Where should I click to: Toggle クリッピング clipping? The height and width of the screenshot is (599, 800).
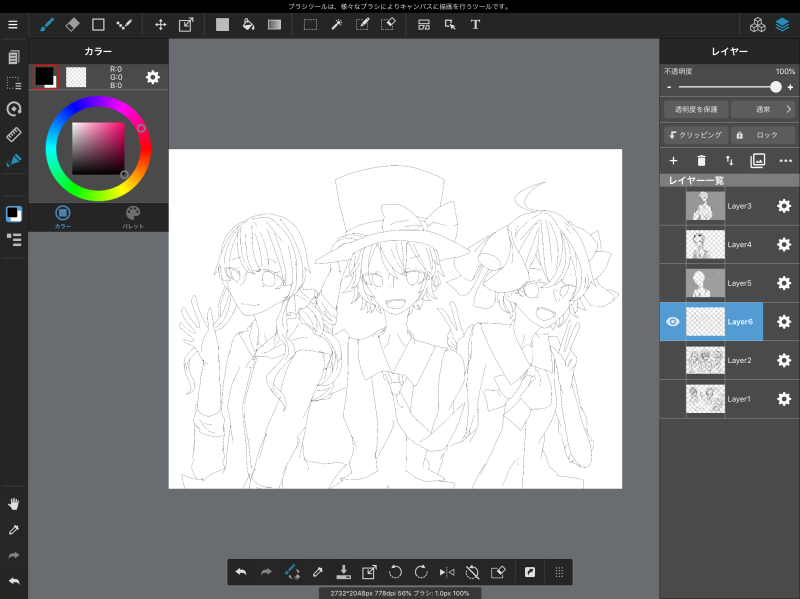[x=696, y=135]
